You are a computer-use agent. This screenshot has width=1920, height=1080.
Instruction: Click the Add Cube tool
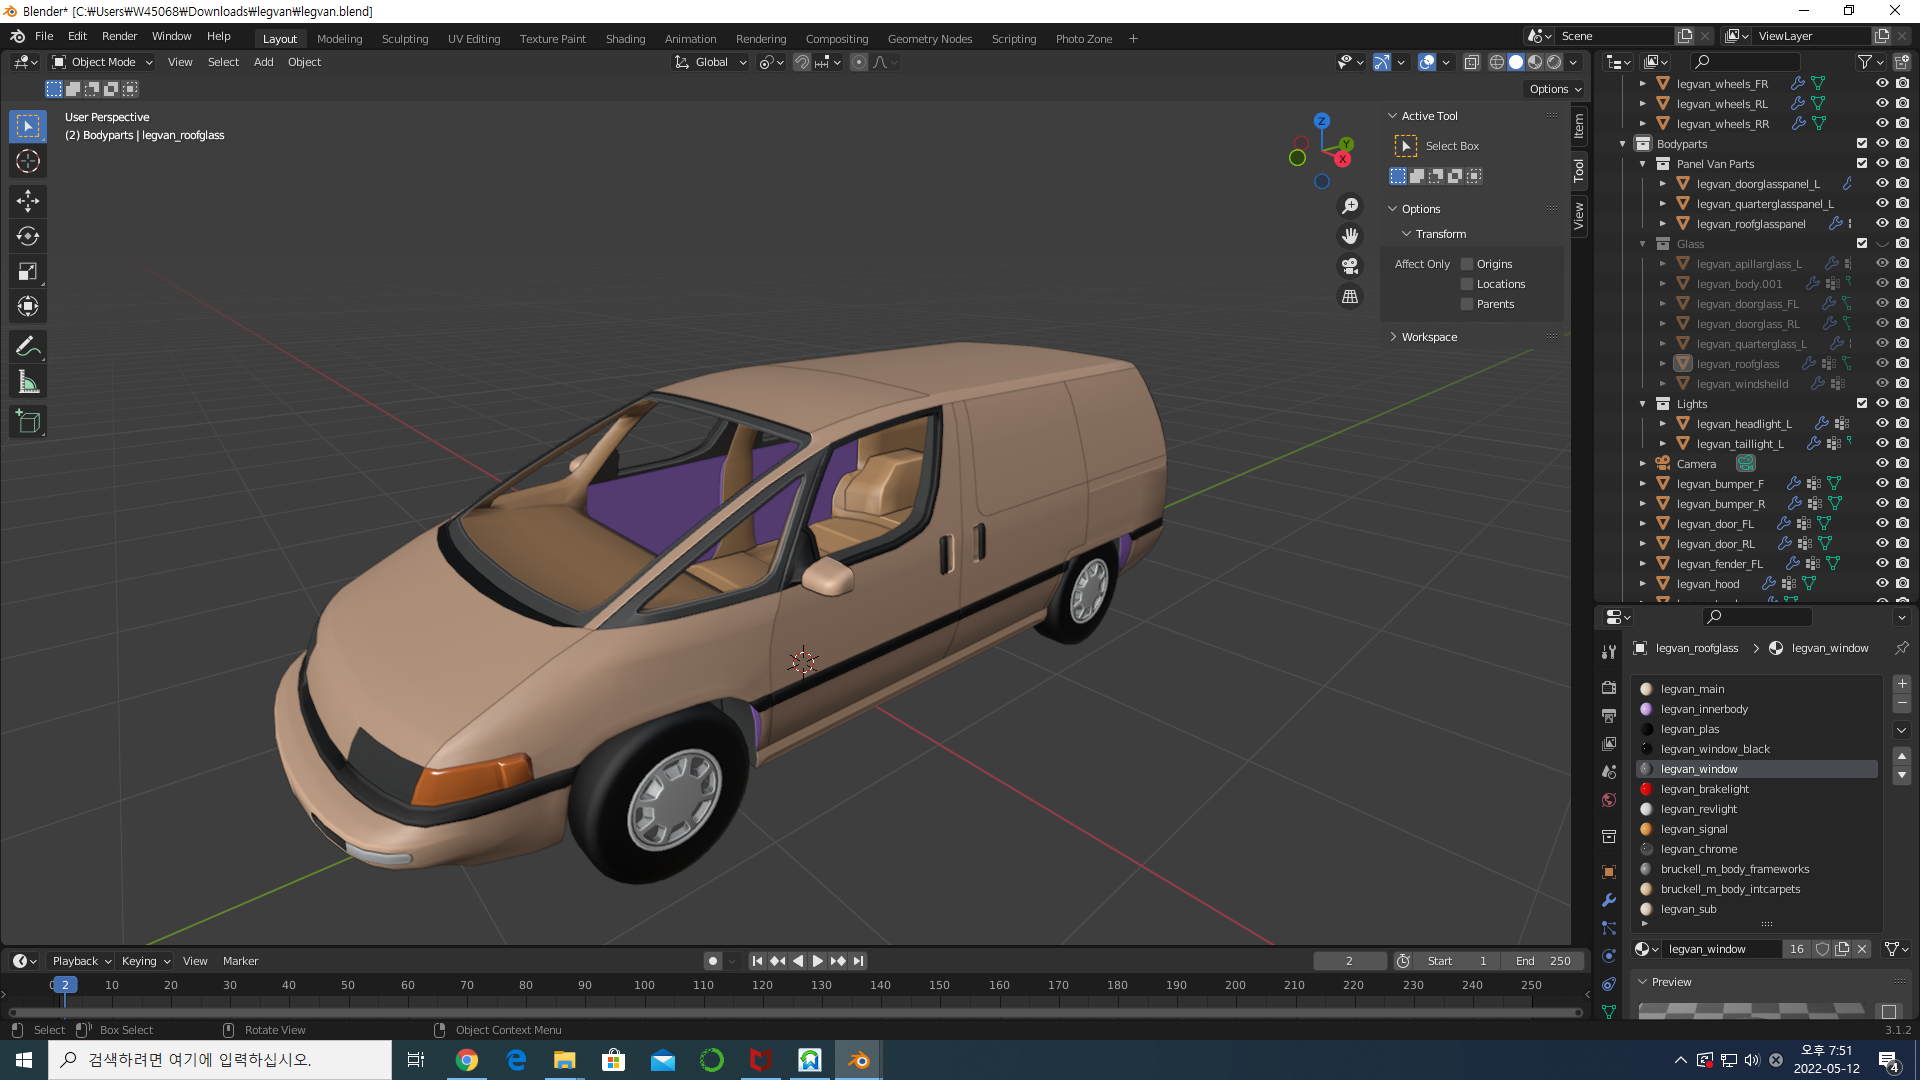click(28, 422)
